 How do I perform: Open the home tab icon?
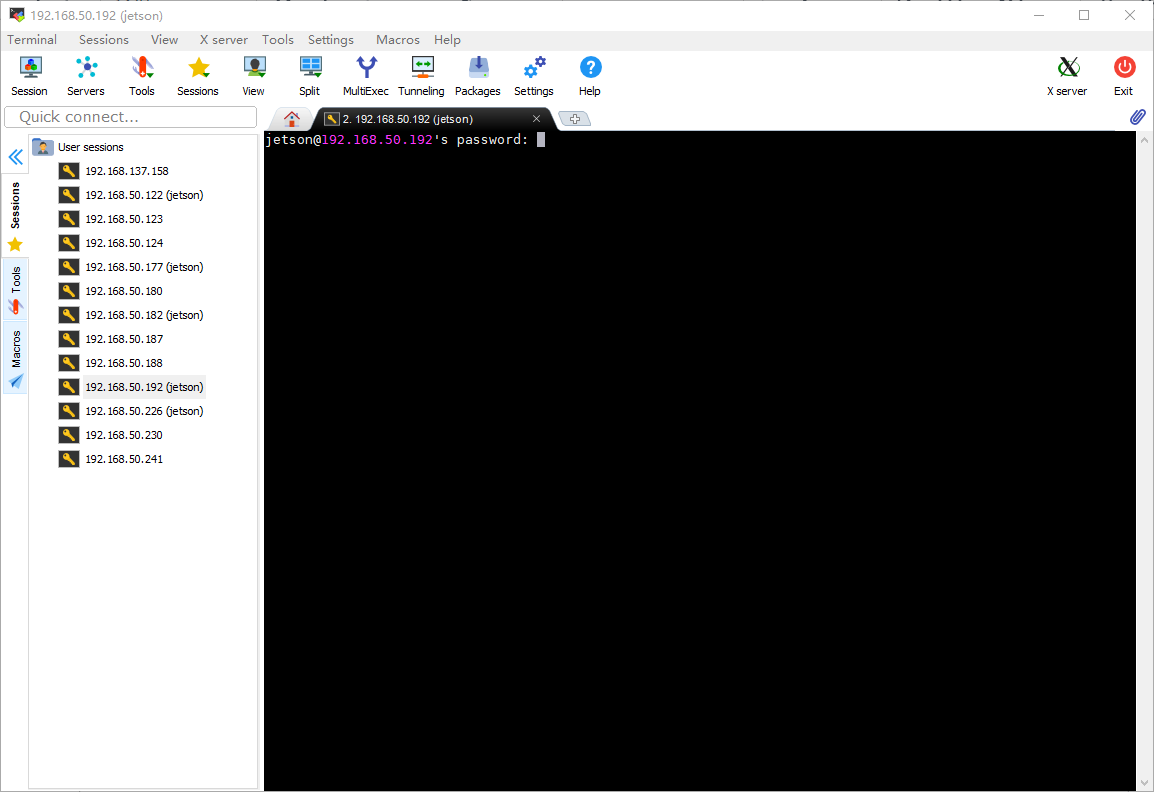tap(292, 119)
